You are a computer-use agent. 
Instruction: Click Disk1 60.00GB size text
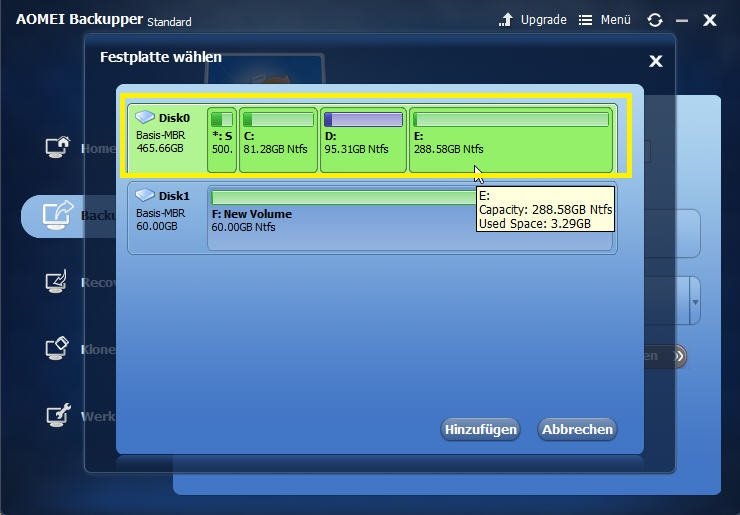pyautogui.click(x=157, y=226)
